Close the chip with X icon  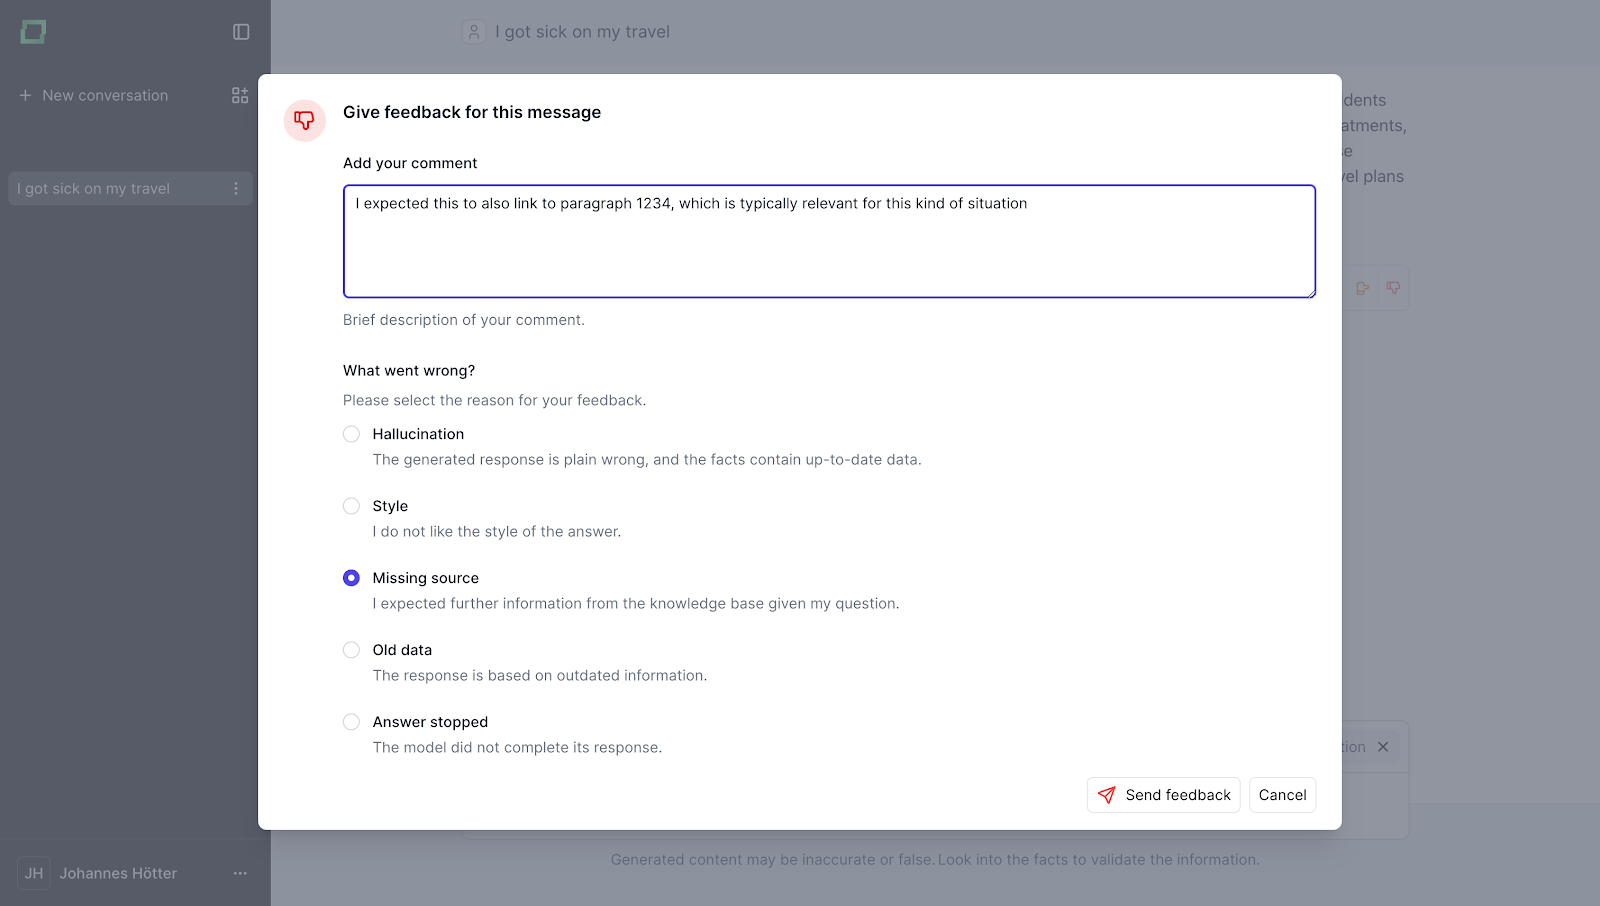click(x=1383, y=747)
